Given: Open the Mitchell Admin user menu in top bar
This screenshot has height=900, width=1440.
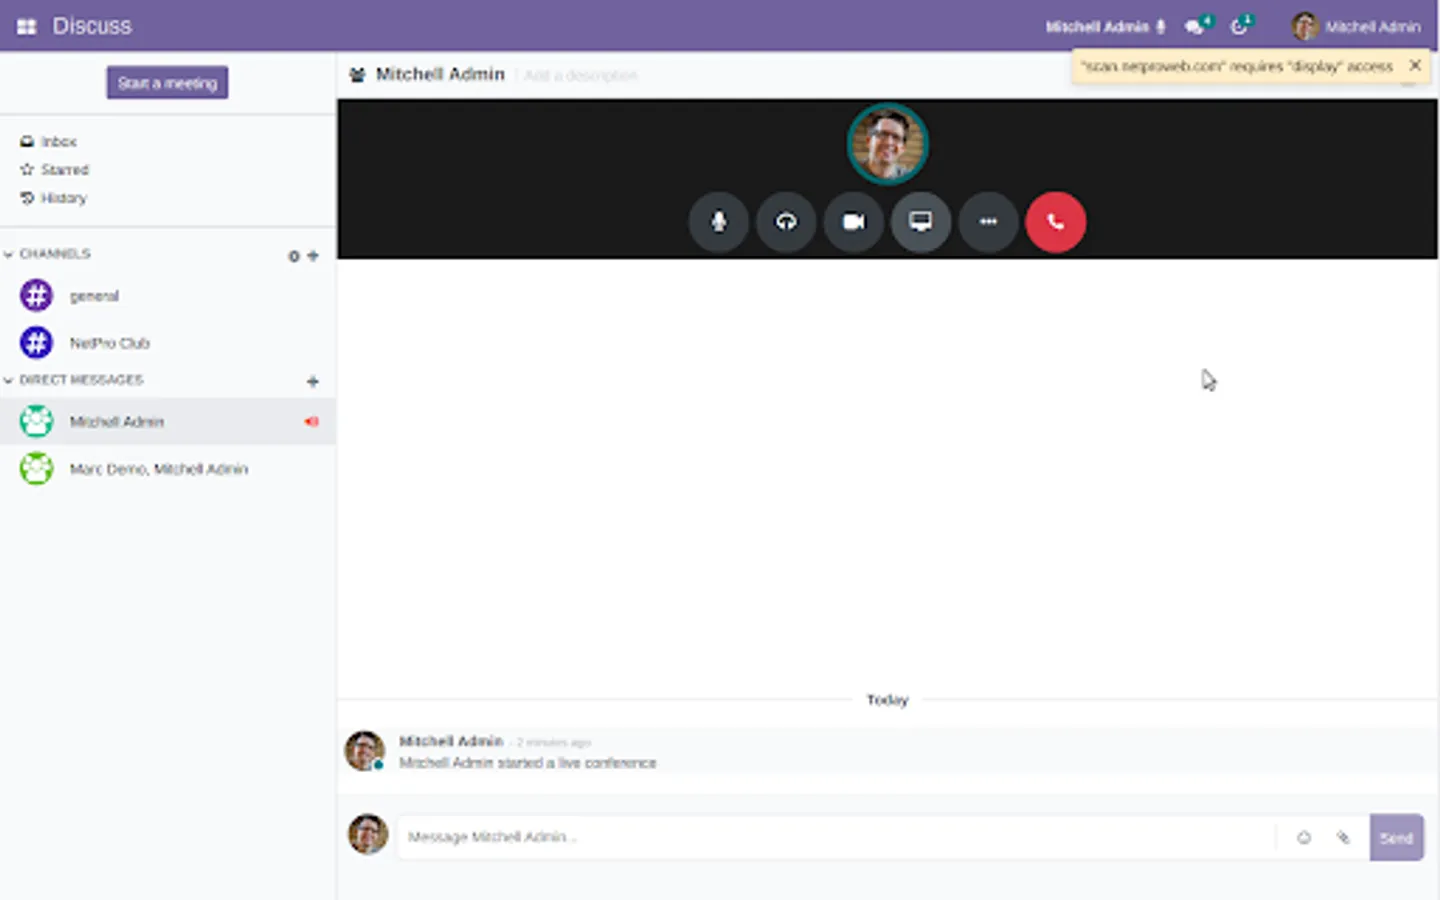Looking at the screenshot, I should (1356, 27).
